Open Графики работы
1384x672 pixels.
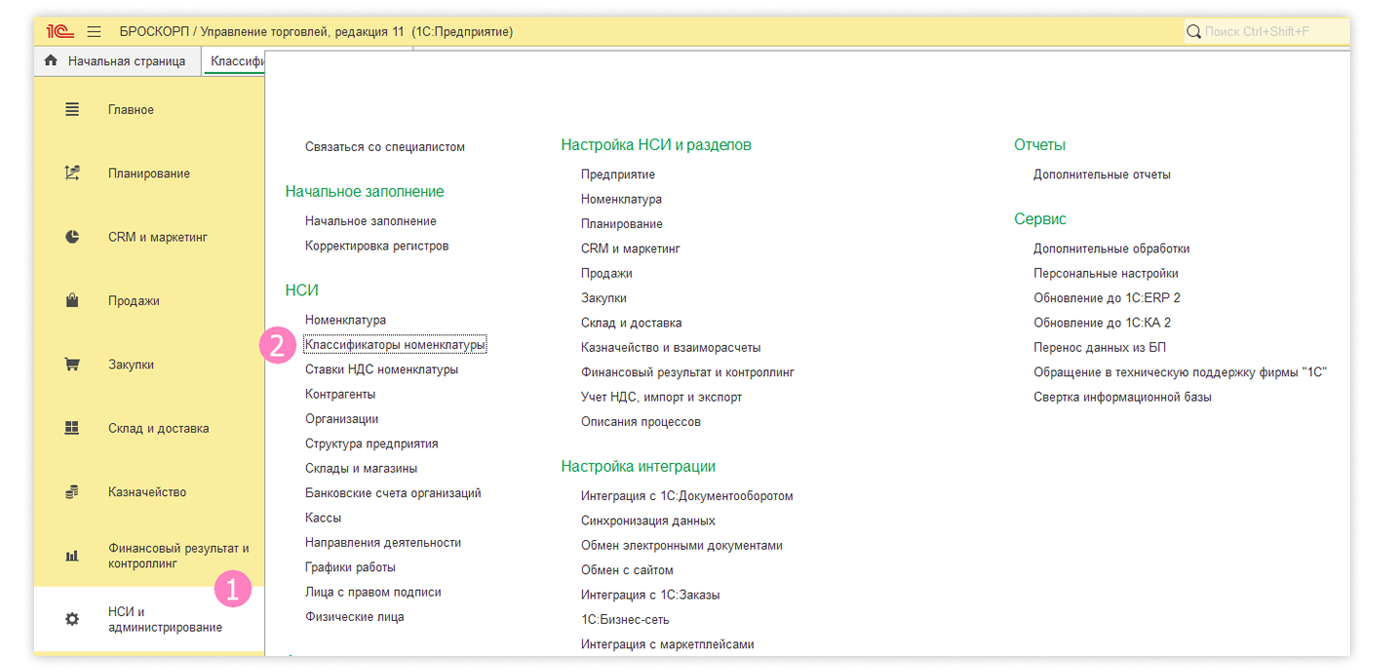(x=350, y=567)
